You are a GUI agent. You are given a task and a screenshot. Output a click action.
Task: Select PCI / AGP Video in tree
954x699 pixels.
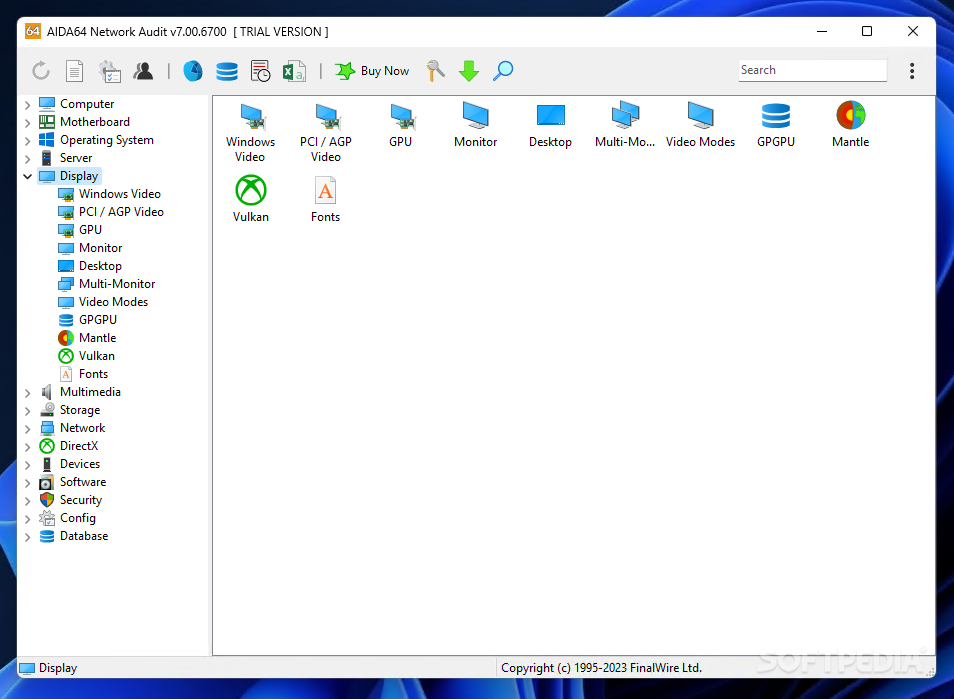click(x=111, y=212)
